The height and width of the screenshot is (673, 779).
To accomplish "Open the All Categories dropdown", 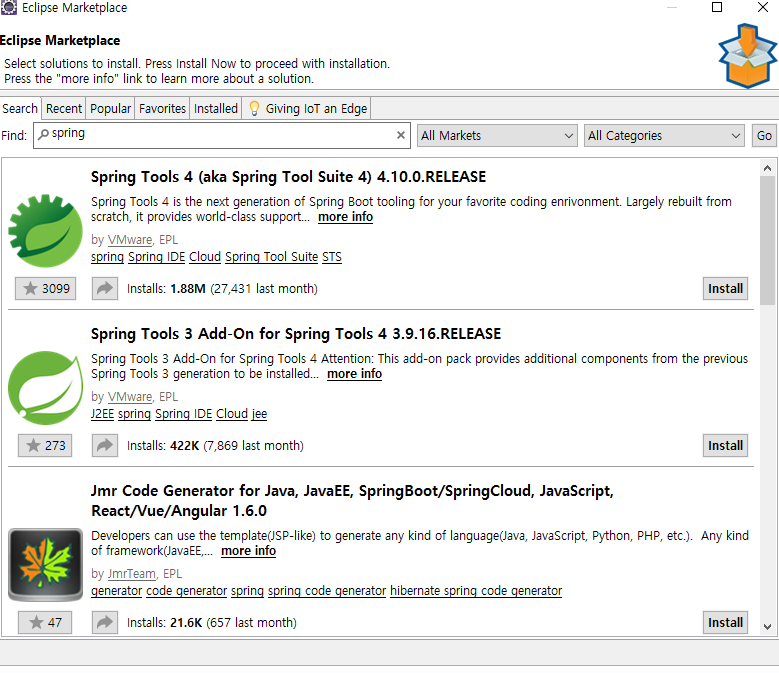I will click(664, 136).
